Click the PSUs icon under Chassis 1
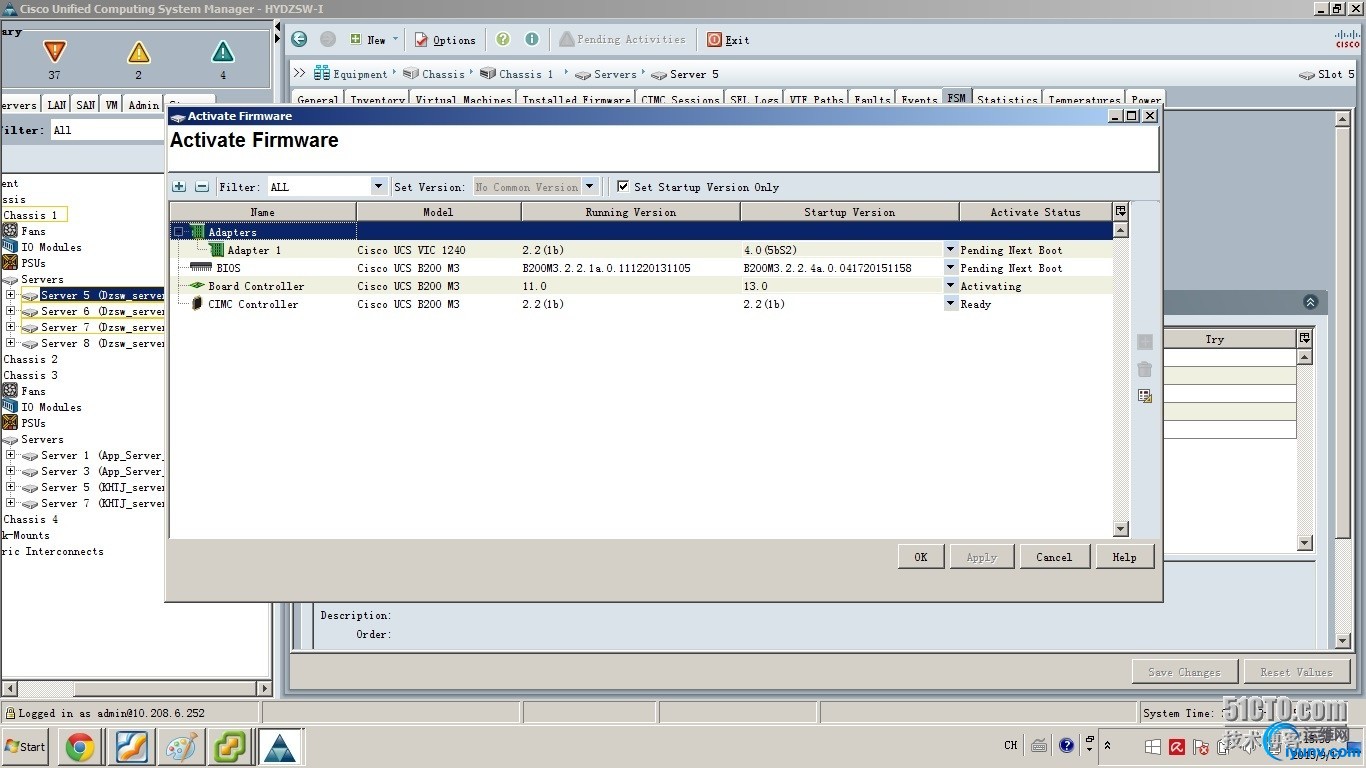 click(10, 263)
